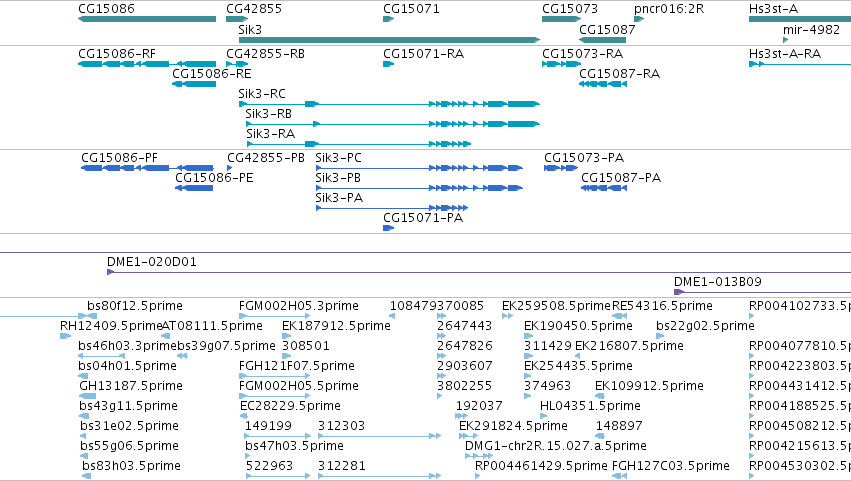Select the CG42855 gene label
This screenshot has width=851, height=481.
click(254, 9)
